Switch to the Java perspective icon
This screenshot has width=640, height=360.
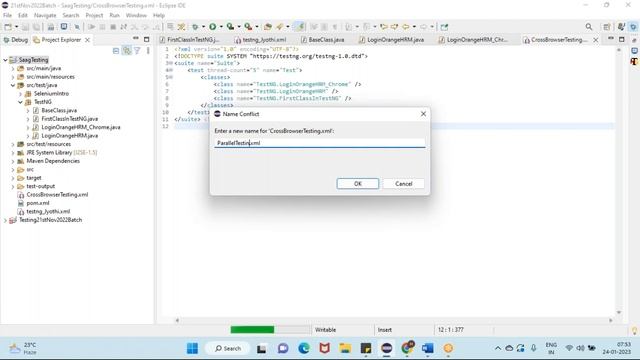pyautogui.click(x=621, y=27)
